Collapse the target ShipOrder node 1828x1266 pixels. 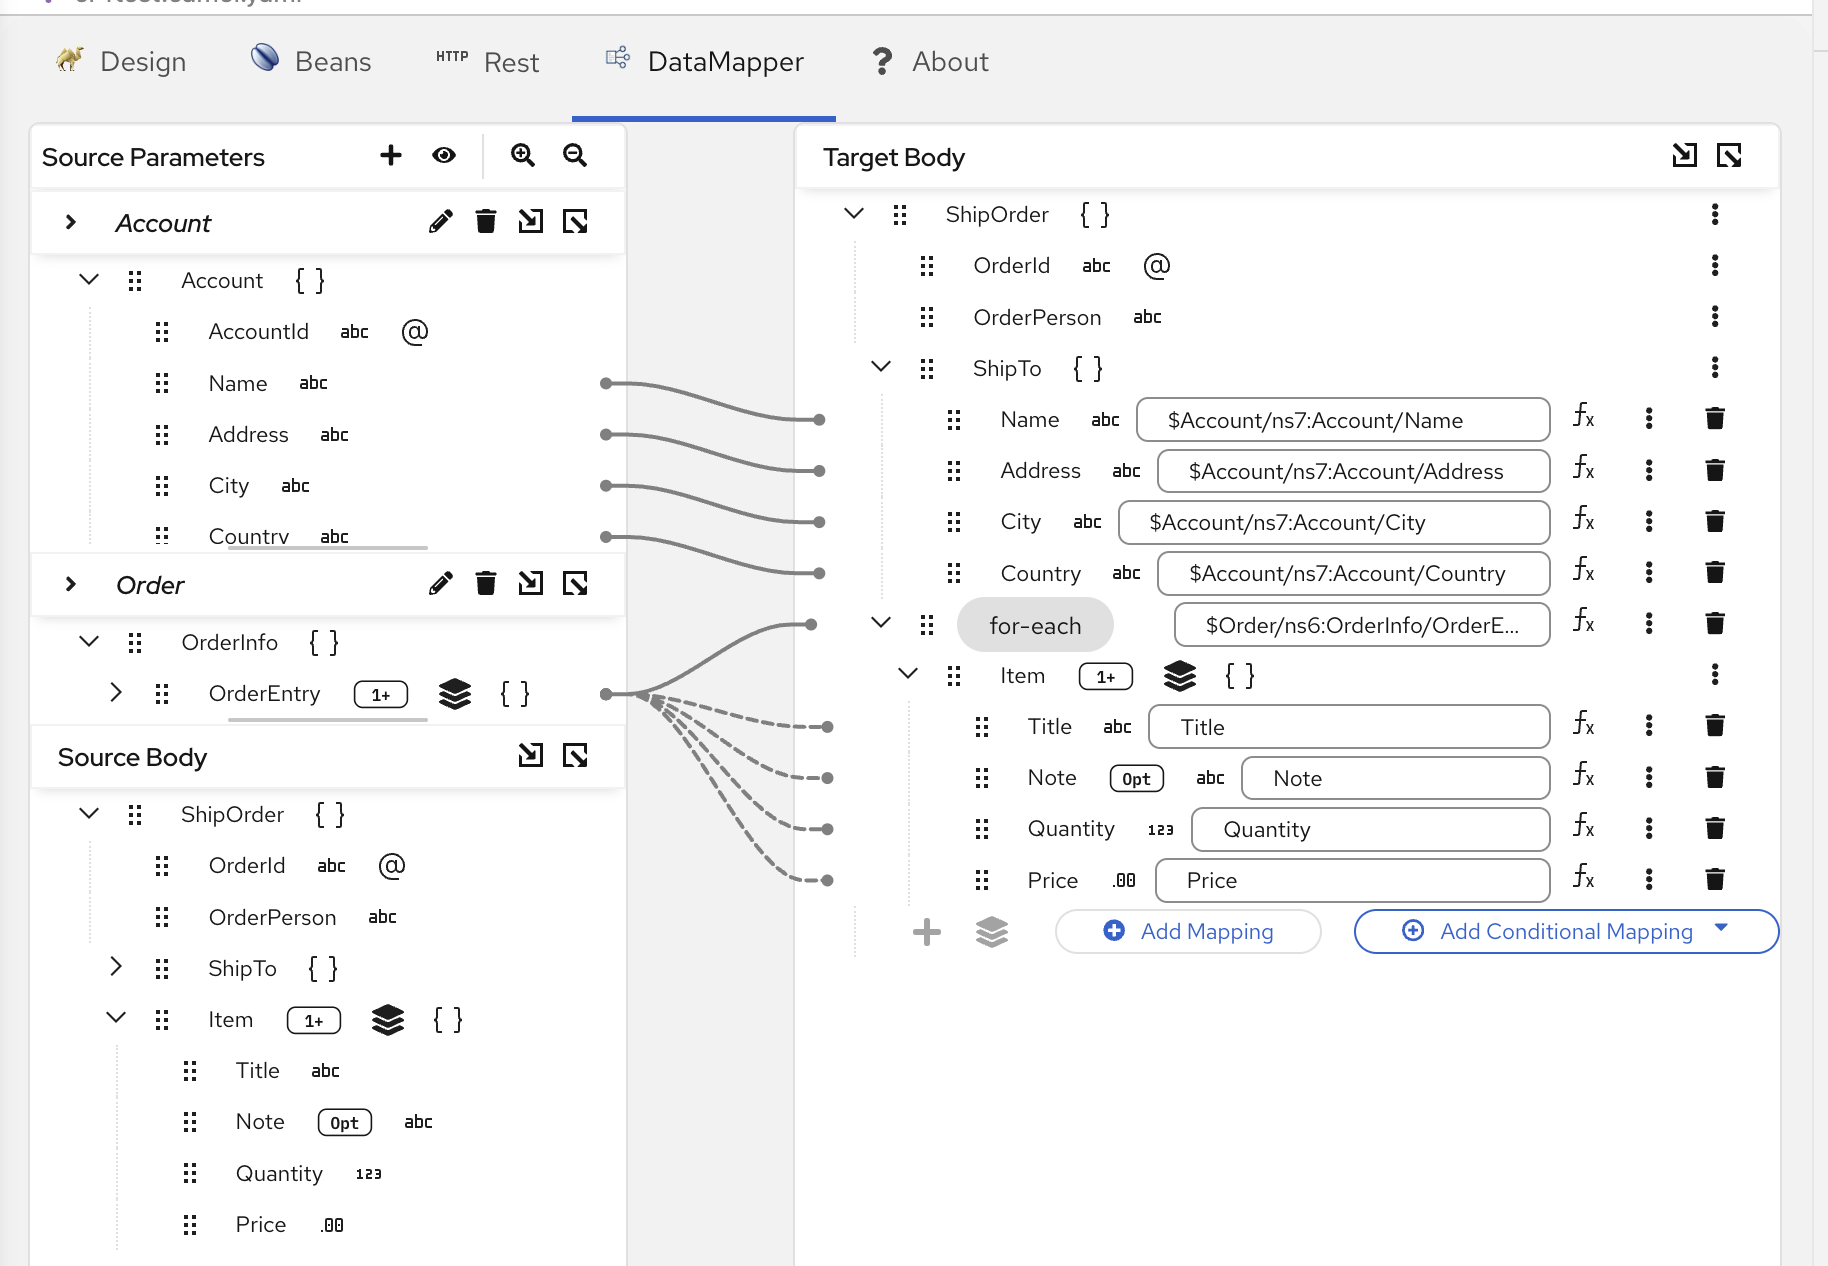click(854, 214)
